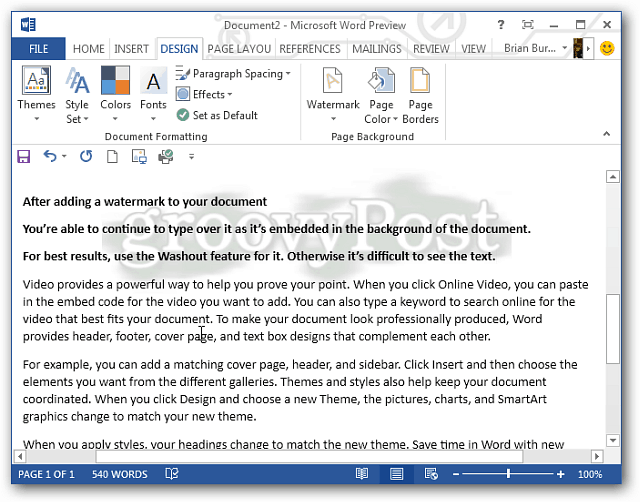Click the Quick Print icon
The height and width of the screenshot is (502, 640).
point(166,156)
